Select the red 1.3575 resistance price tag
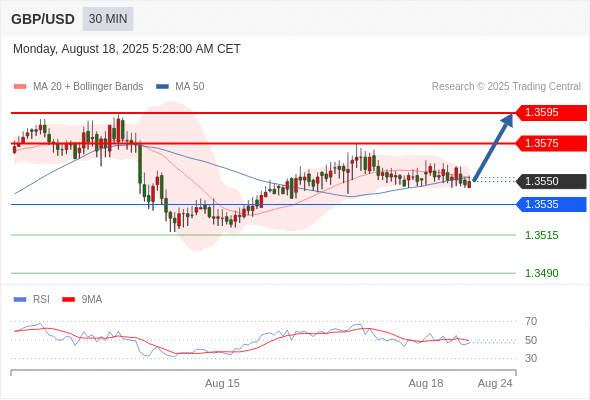Viewport: 590px width, 400px height. (x=551, y=143)
